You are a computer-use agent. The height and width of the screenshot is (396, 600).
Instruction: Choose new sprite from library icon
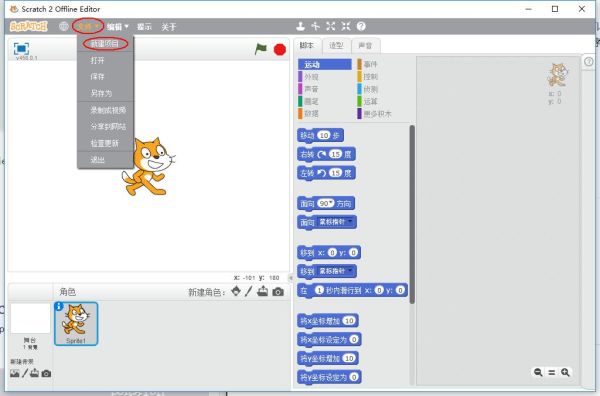[236, 292]
